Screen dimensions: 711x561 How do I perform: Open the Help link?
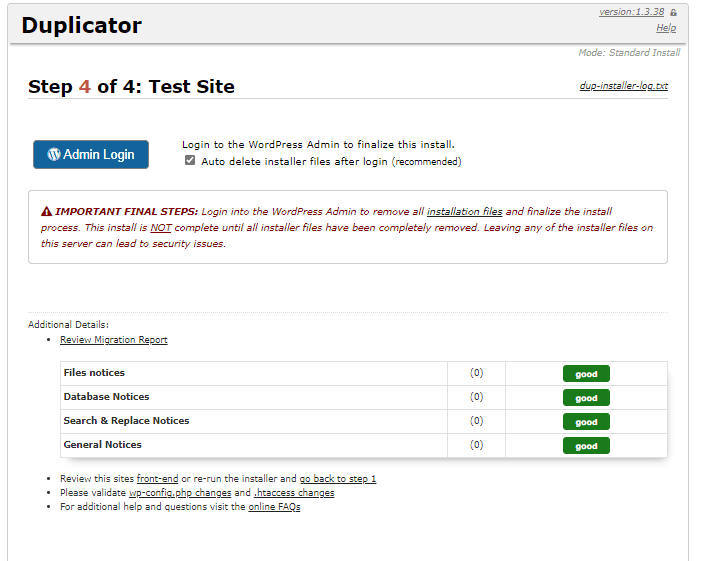[x=666, y=28]
